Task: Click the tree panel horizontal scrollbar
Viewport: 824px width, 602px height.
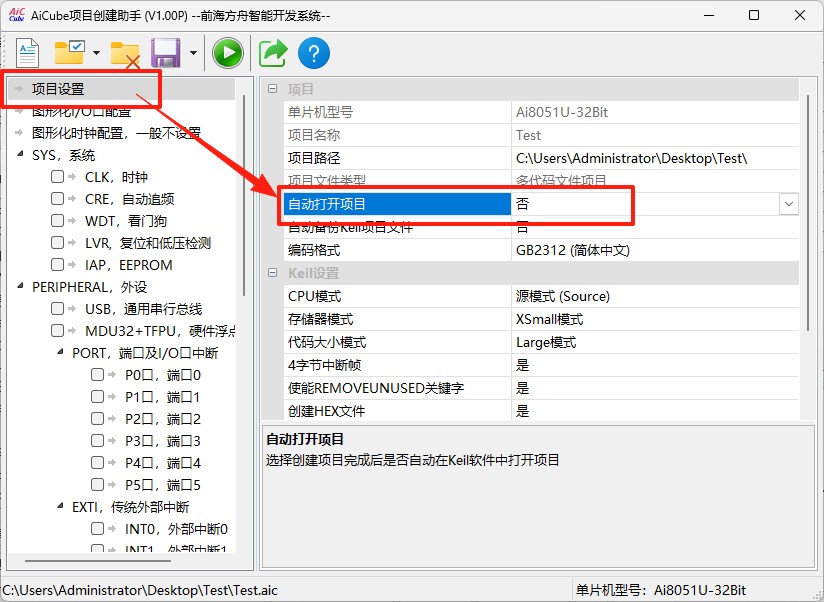Action: 98,561
